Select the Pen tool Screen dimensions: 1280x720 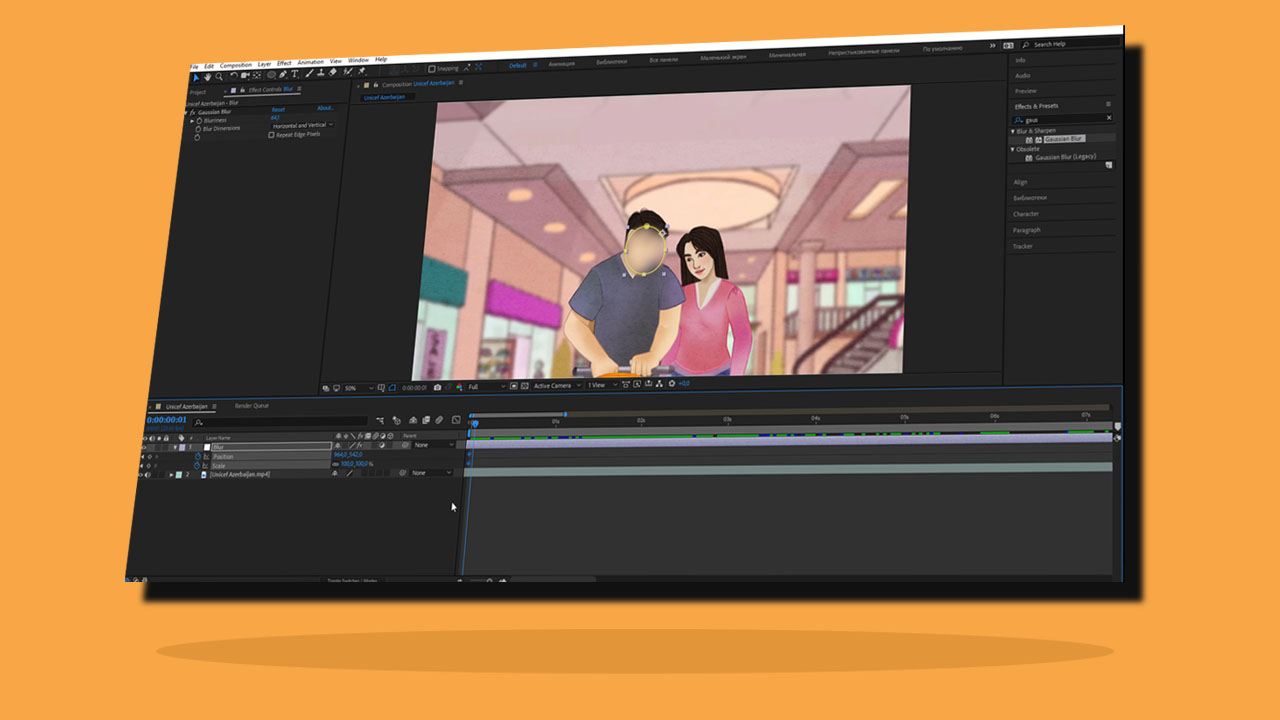[283, 73]
